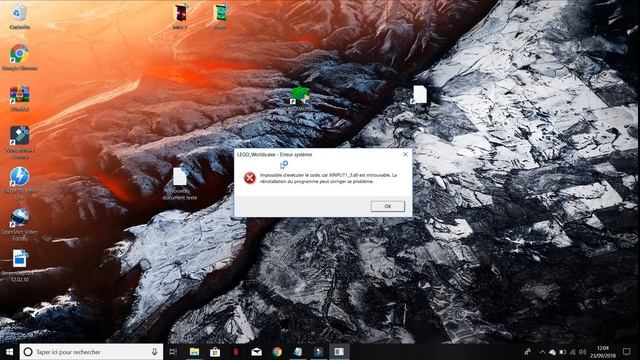This screenshot has height=360, width=640.
Task: Open Netflix from the taskbar
Action: 236,351
